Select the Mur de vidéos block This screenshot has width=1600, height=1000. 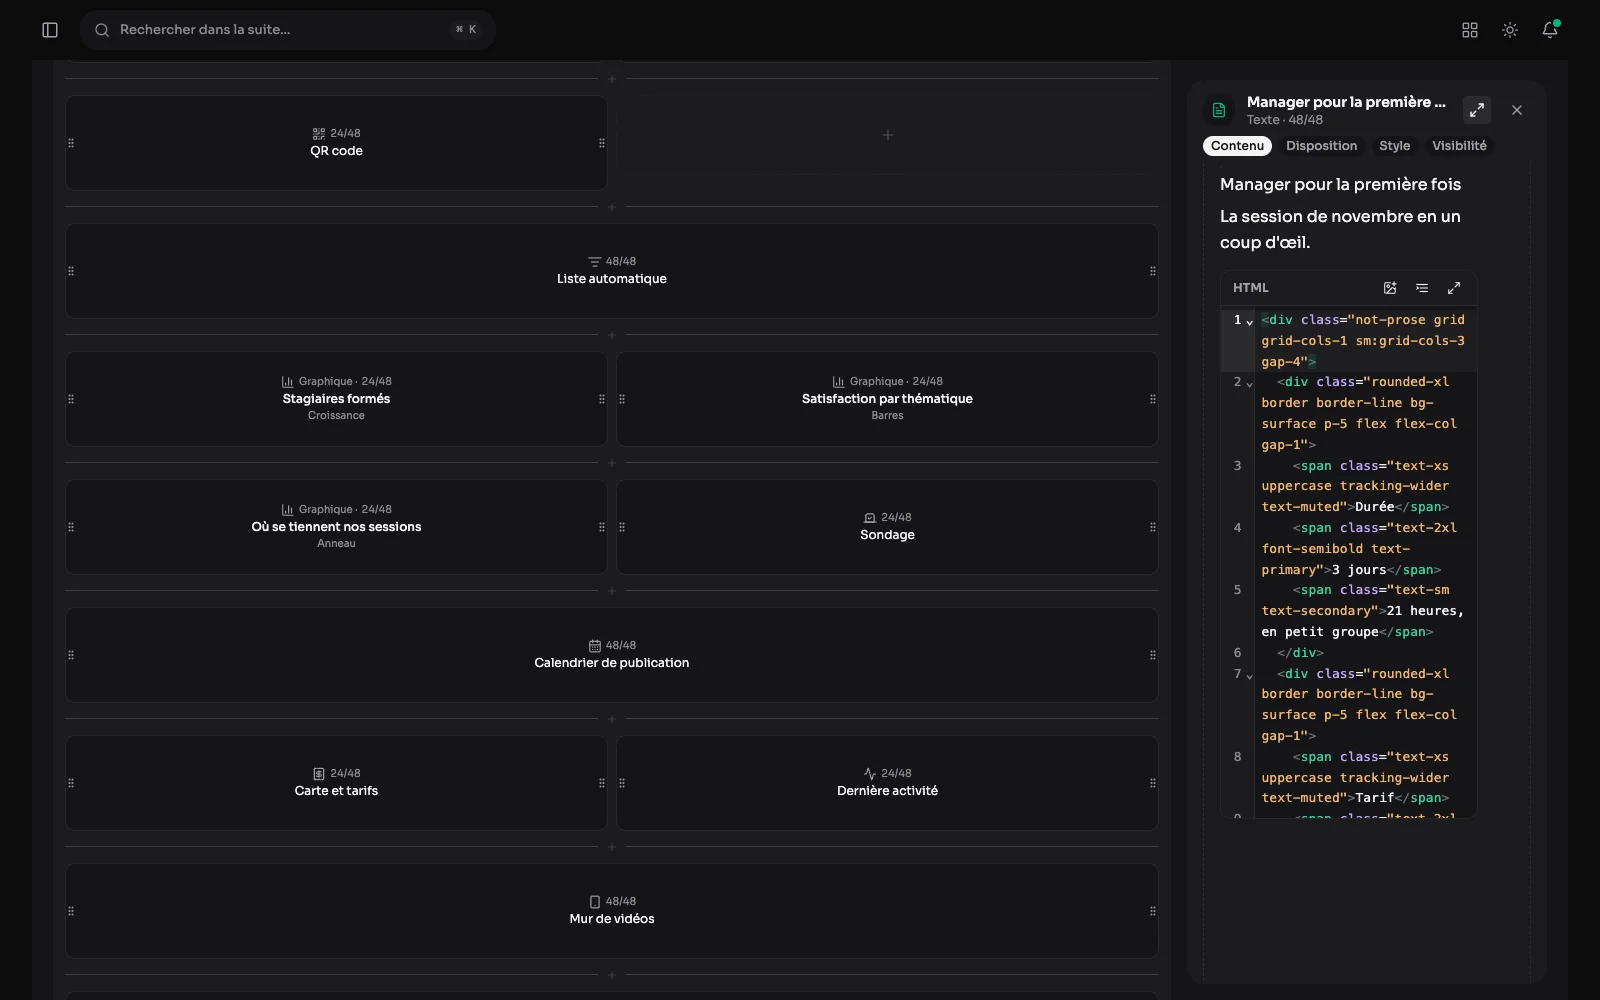coord(612,911)
